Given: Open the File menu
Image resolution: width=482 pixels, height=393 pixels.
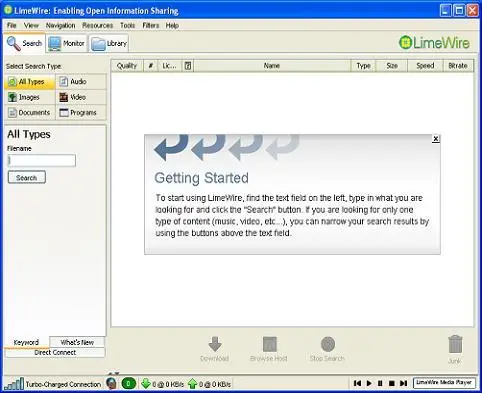Looking at the screenshot, I should coord(12,25).
